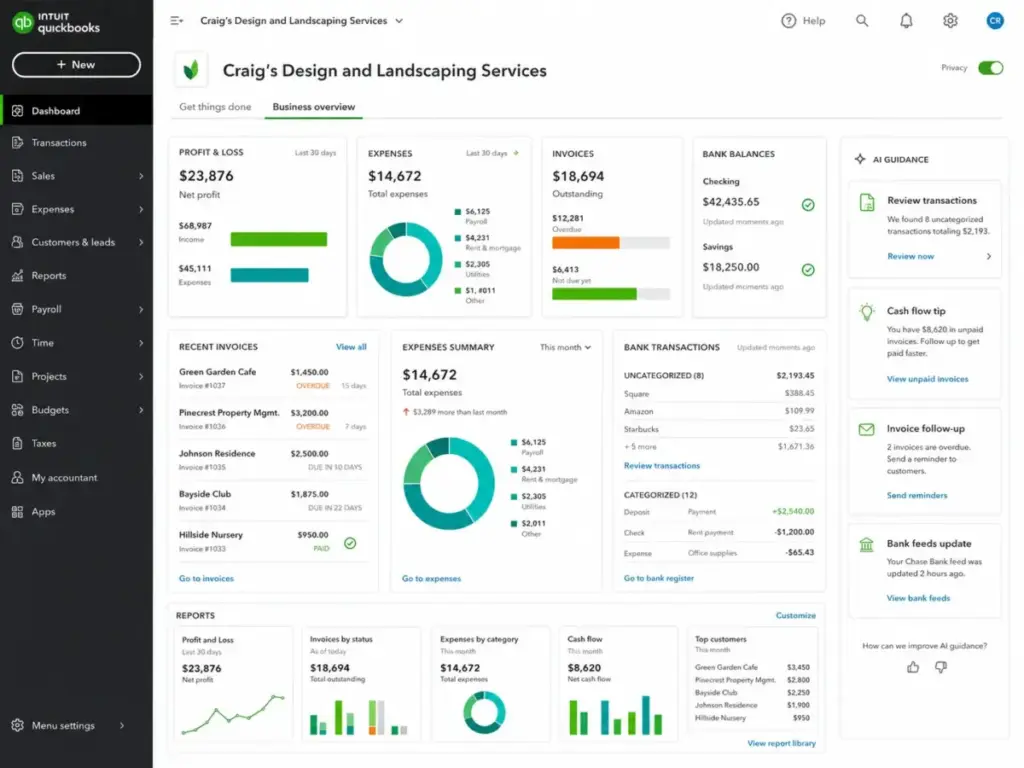Click the thumbs down feedback icon
The height and width of the screenshot is (768, 1024).
940,667
